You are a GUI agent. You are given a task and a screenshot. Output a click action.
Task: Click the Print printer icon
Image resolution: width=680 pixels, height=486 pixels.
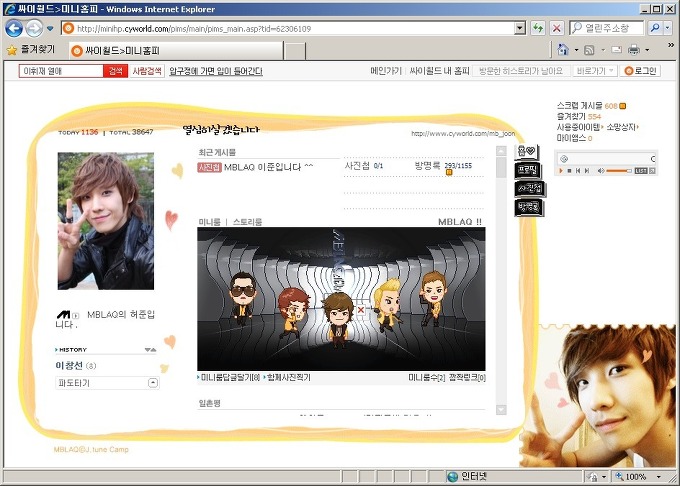[x=634, y=50]
